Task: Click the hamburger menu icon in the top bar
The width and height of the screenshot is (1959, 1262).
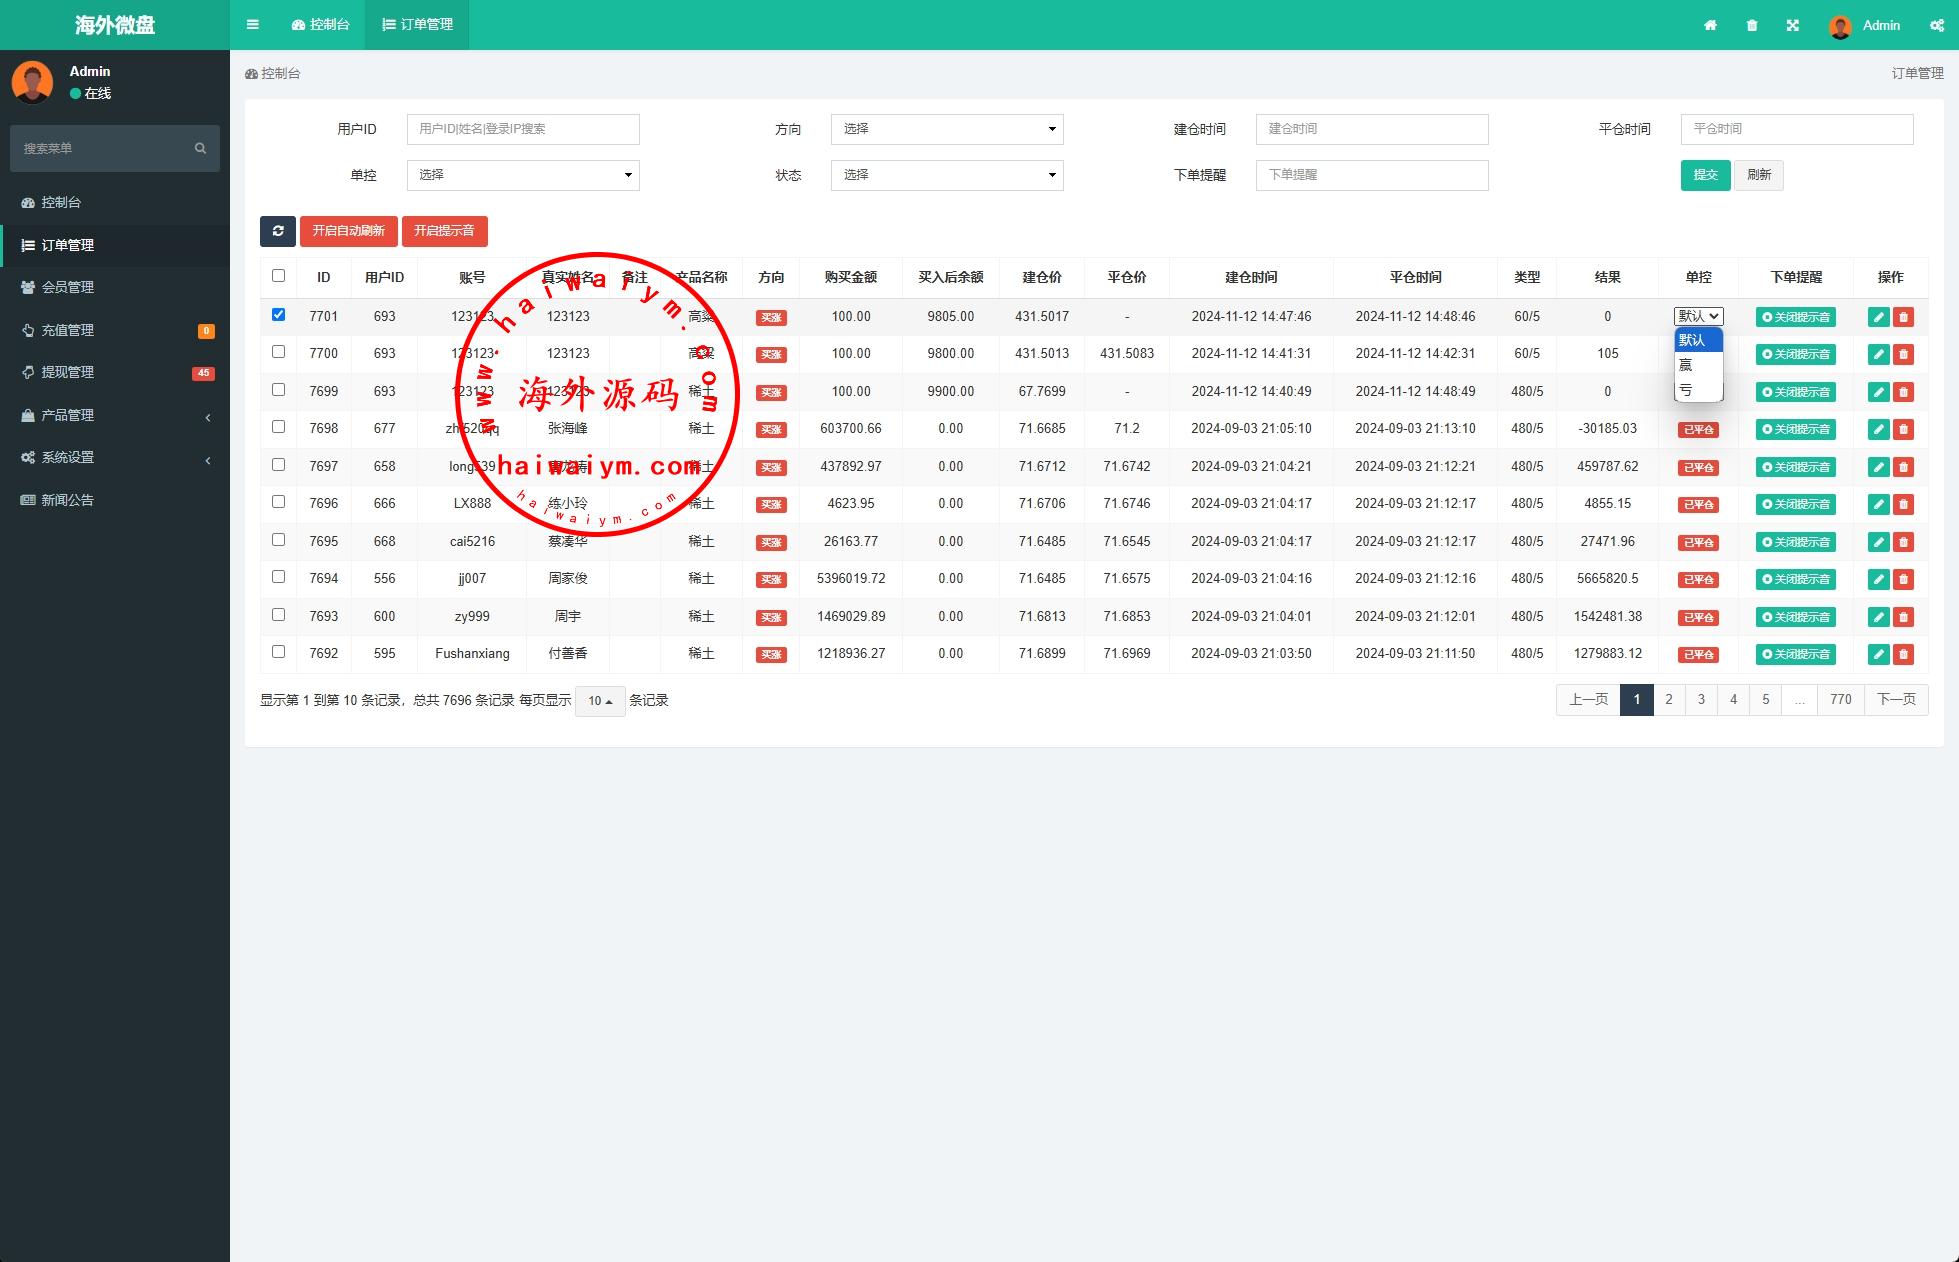Action: [252, 25]
